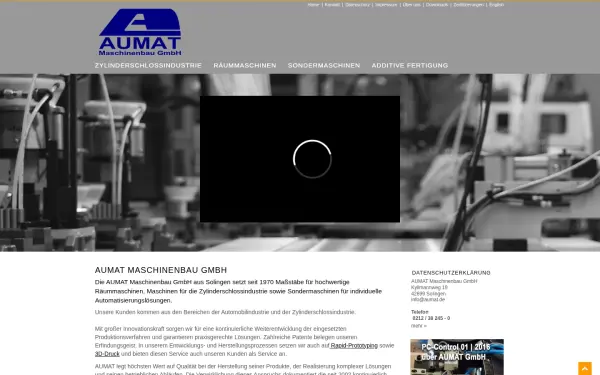Click the AUMAT Maschinenbau GmbH logo
The image size is (600, 375).
(x=140, y=32)
